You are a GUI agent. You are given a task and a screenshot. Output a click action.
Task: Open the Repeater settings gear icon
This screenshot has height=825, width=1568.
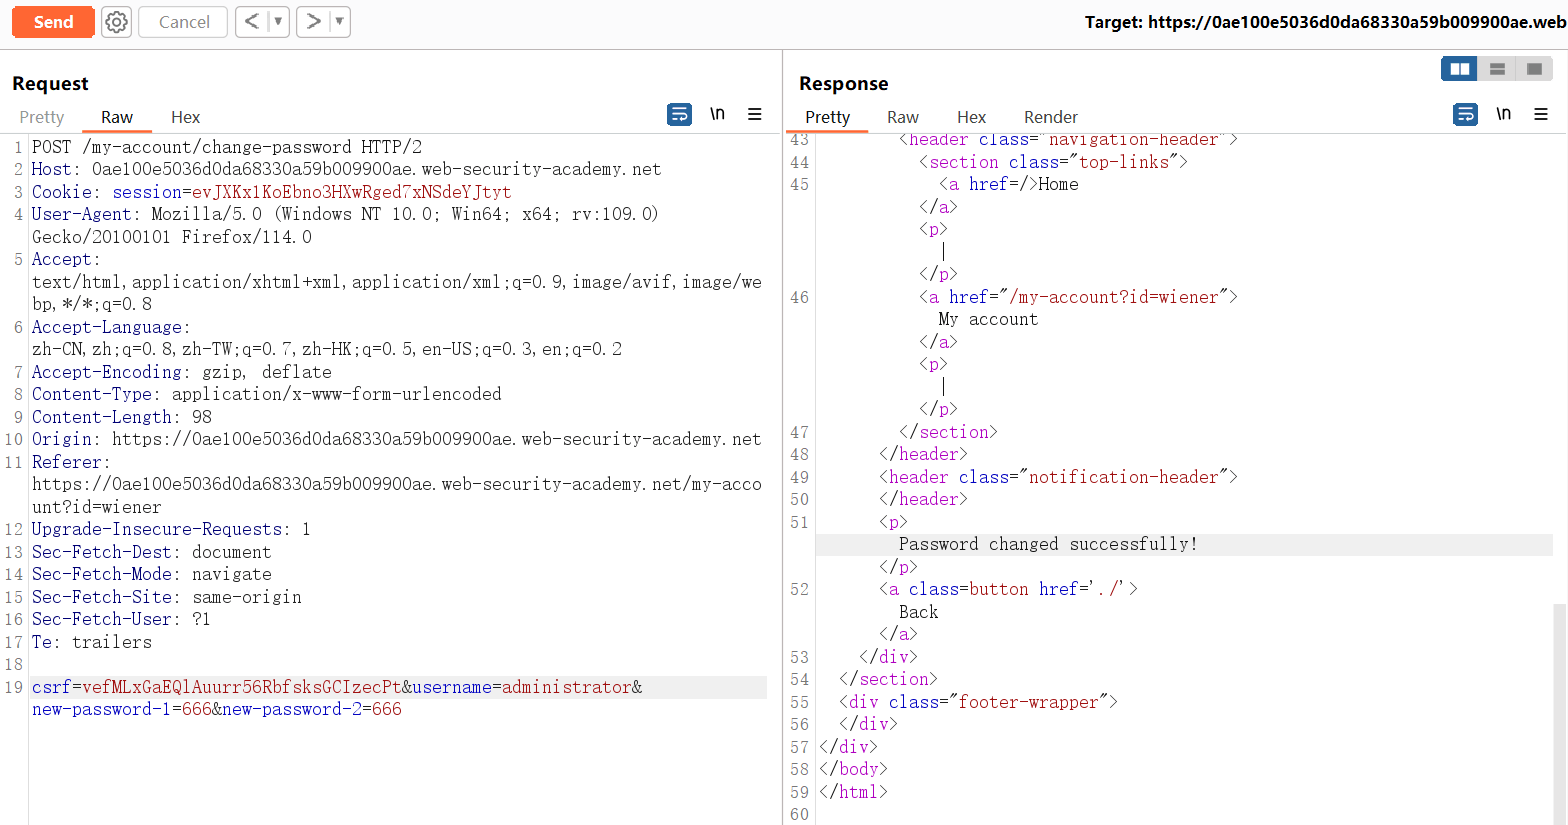point(117,22)
